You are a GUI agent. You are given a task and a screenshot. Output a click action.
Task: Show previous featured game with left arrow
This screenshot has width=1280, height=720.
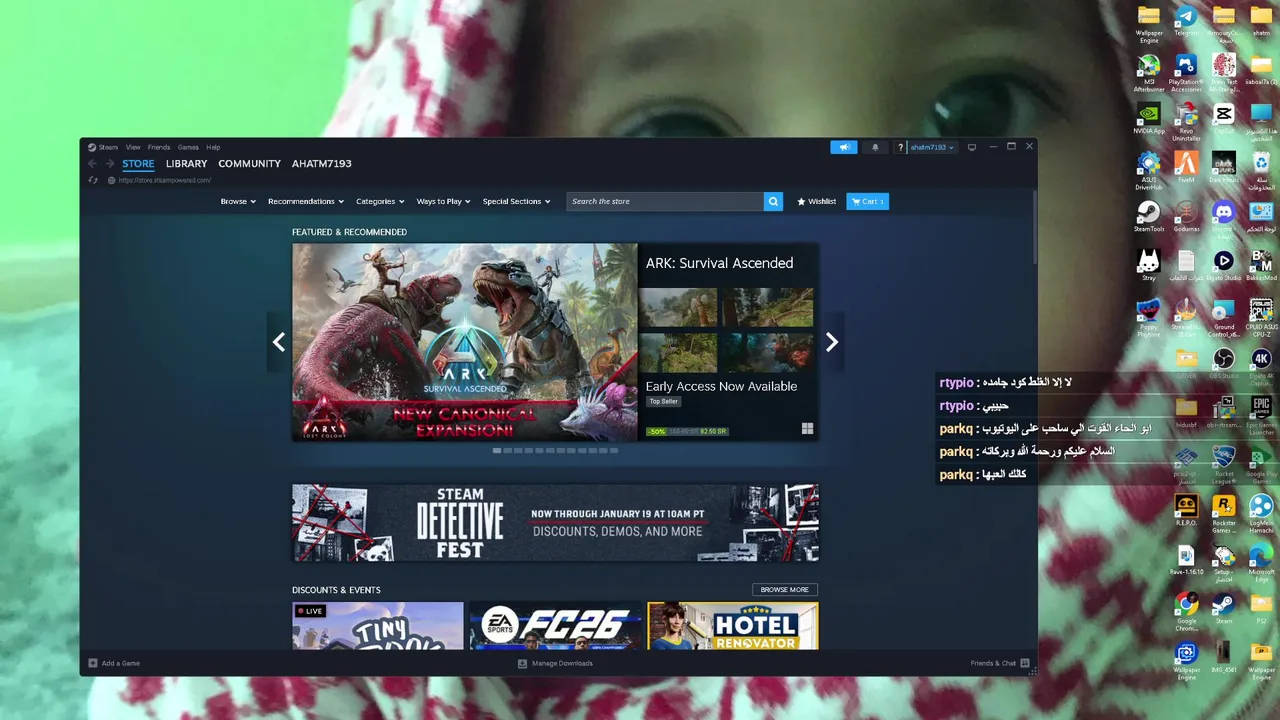[279, 342]
